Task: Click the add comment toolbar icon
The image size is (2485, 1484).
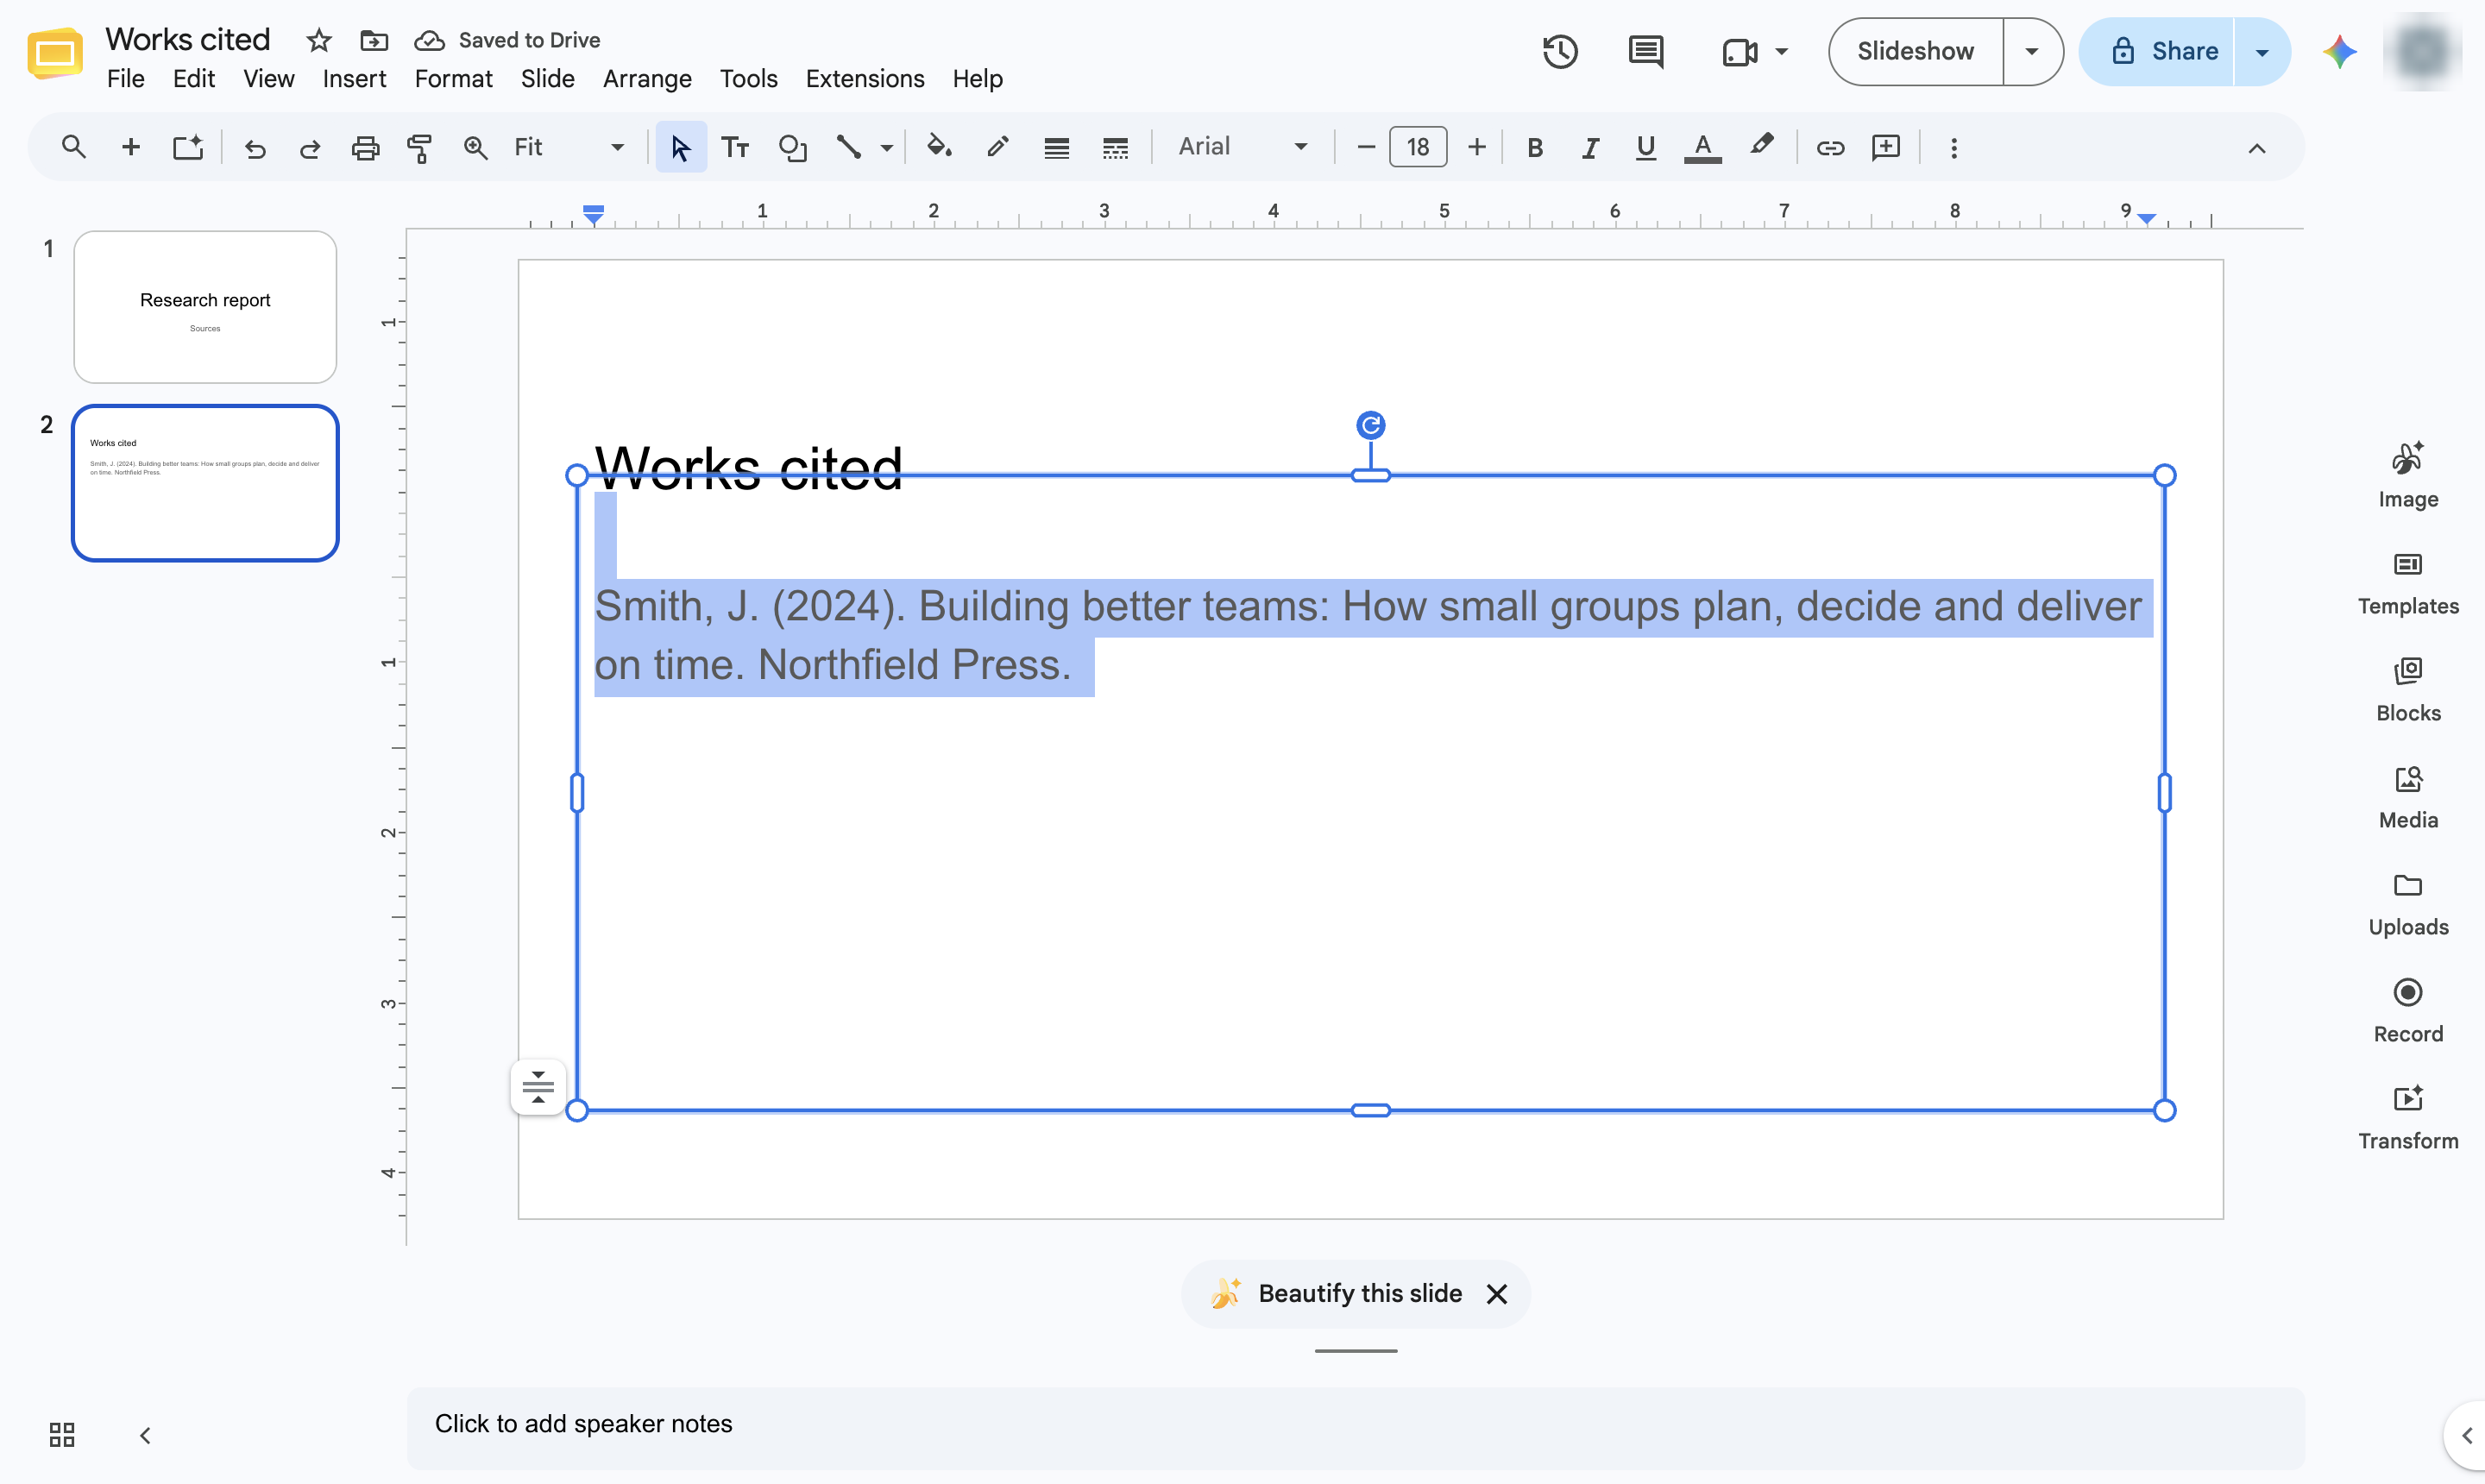Action: point(1885,148)
